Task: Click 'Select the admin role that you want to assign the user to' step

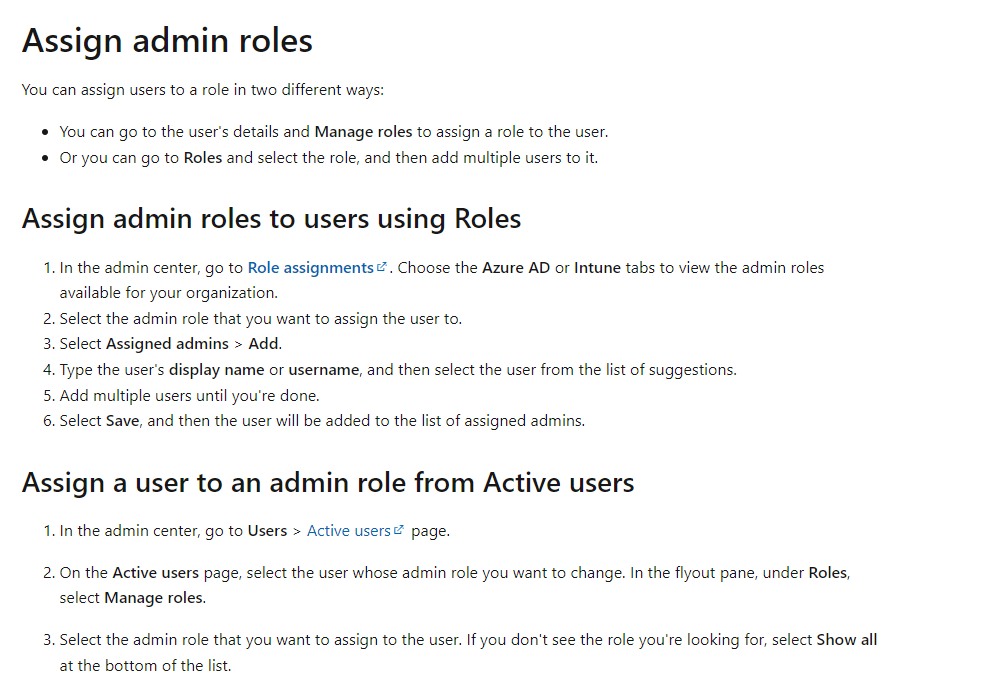Action: pos(261,319)
